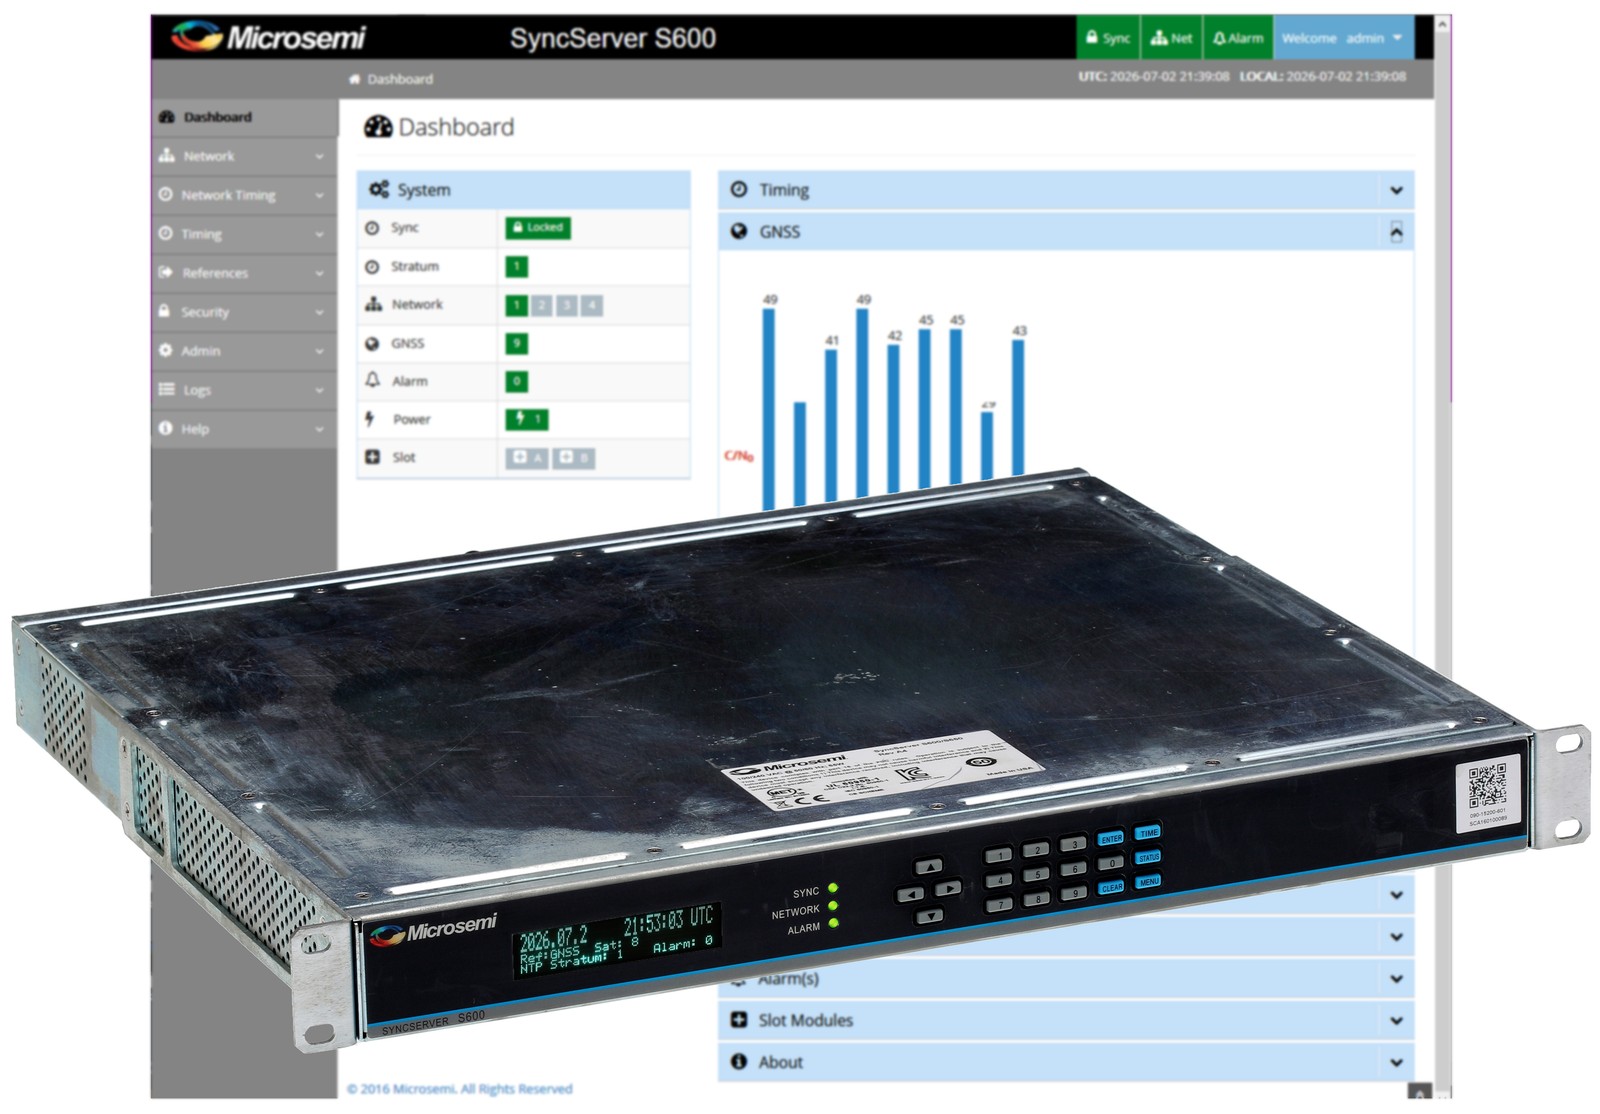Click Network port 3 gray badge
The width and height of the screenshot is (1600, 1114).
[x=566, y=305]
